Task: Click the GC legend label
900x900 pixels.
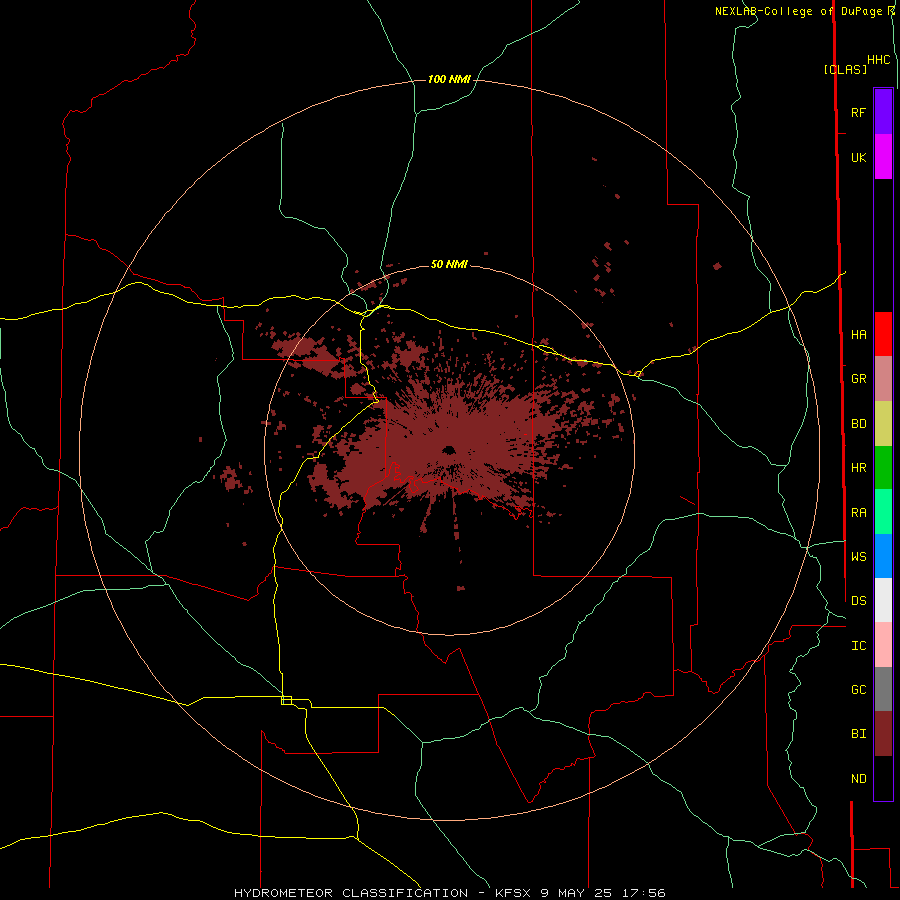Action: click(x=859, y=690)
